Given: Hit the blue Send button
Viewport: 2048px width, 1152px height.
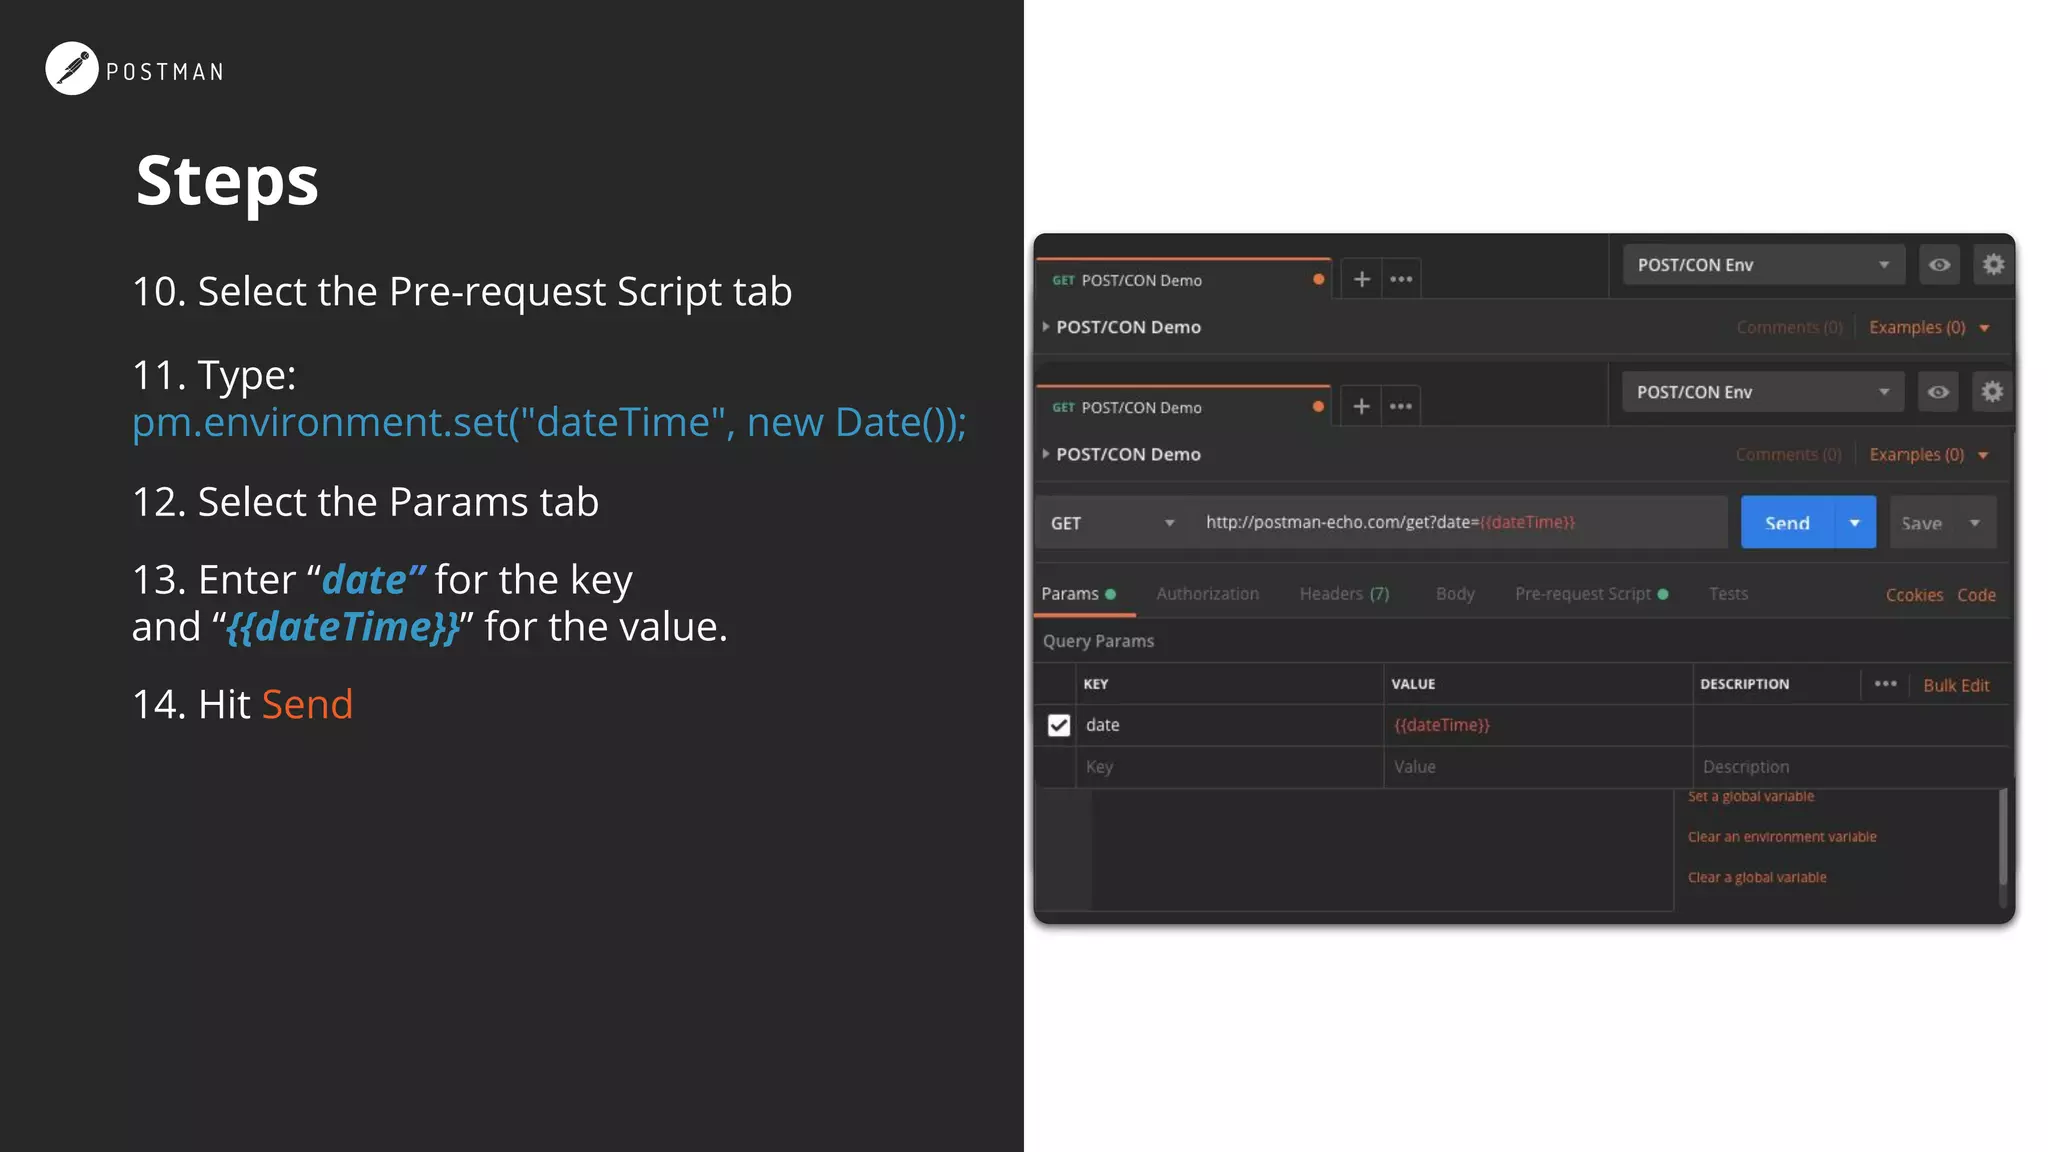Looking at the screenshot, I should pos(1788,523).
